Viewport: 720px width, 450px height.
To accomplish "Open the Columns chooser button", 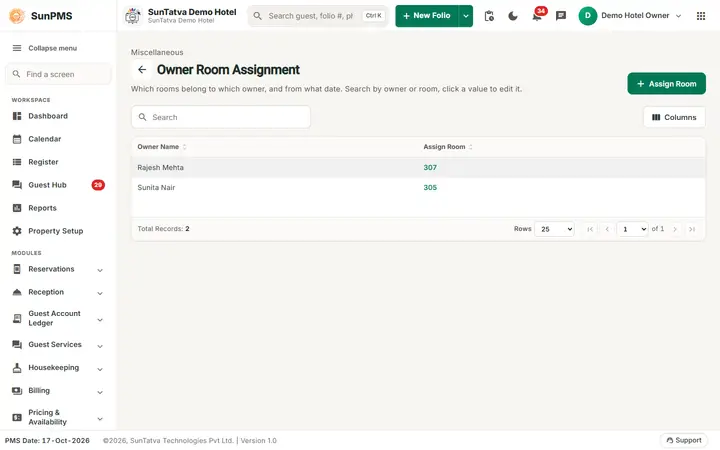I will pos(674,118).
